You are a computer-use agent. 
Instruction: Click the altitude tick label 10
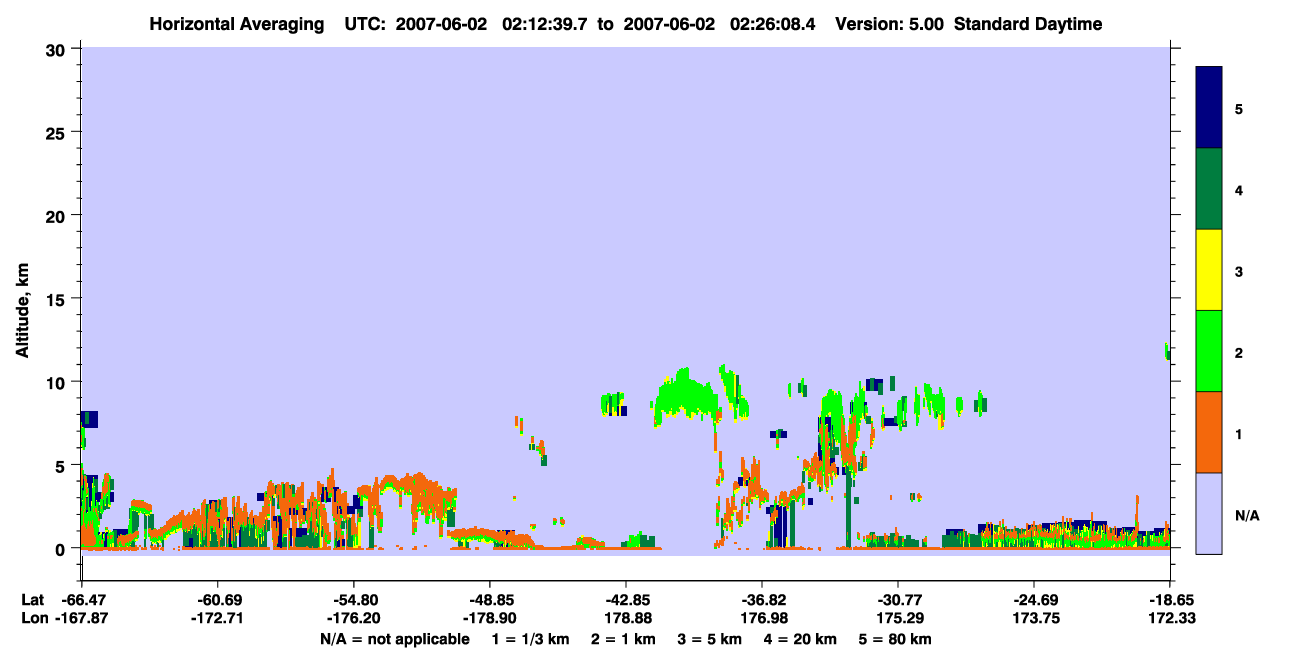[x=58, y=382]
